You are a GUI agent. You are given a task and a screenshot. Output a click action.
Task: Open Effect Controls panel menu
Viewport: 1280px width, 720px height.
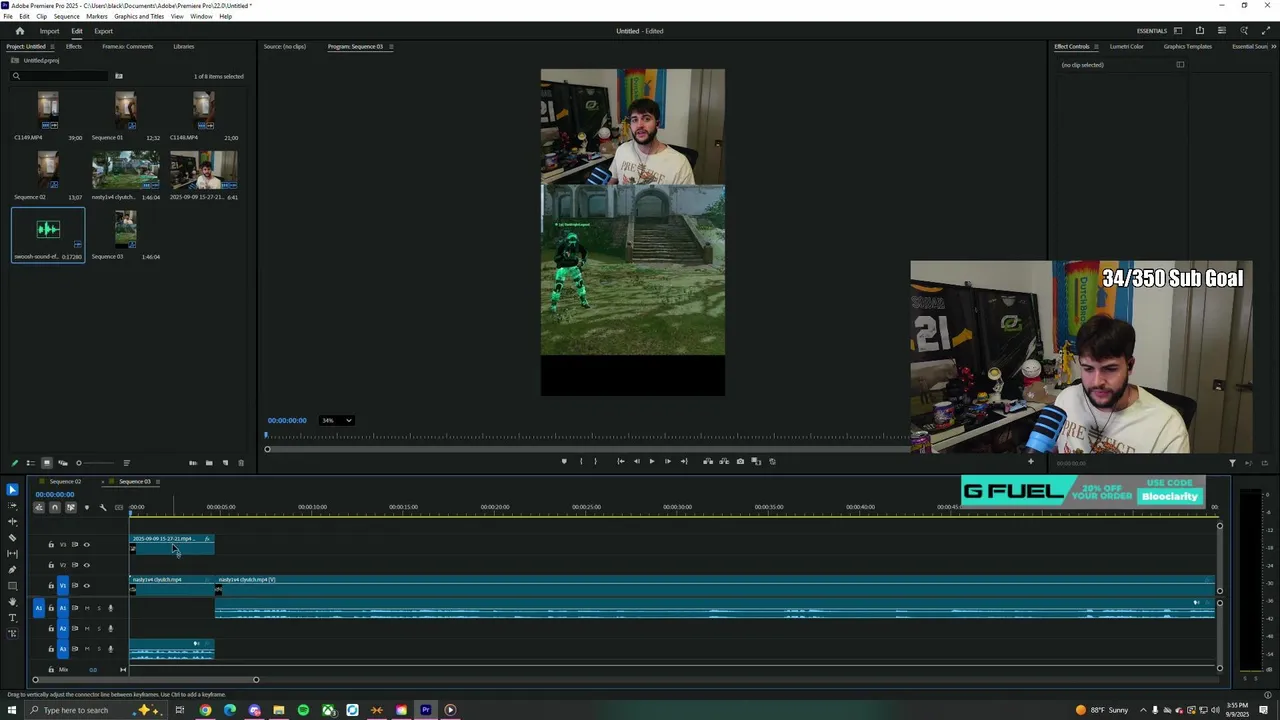(x=1096, y=46)
